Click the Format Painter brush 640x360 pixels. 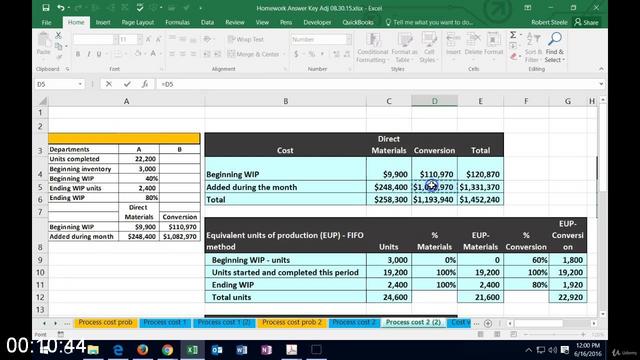click(59, 57)
